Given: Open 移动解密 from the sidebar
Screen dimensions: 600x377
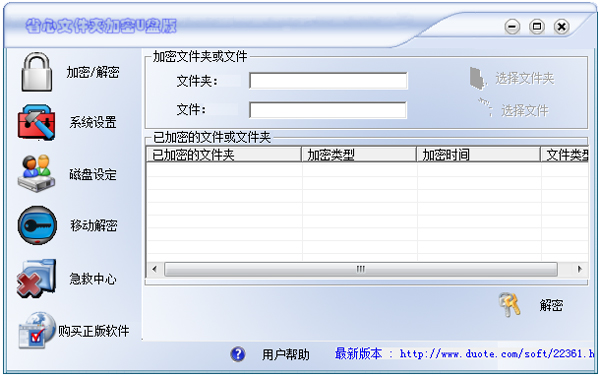Looking at the screenshot, I should click(94, 225).
